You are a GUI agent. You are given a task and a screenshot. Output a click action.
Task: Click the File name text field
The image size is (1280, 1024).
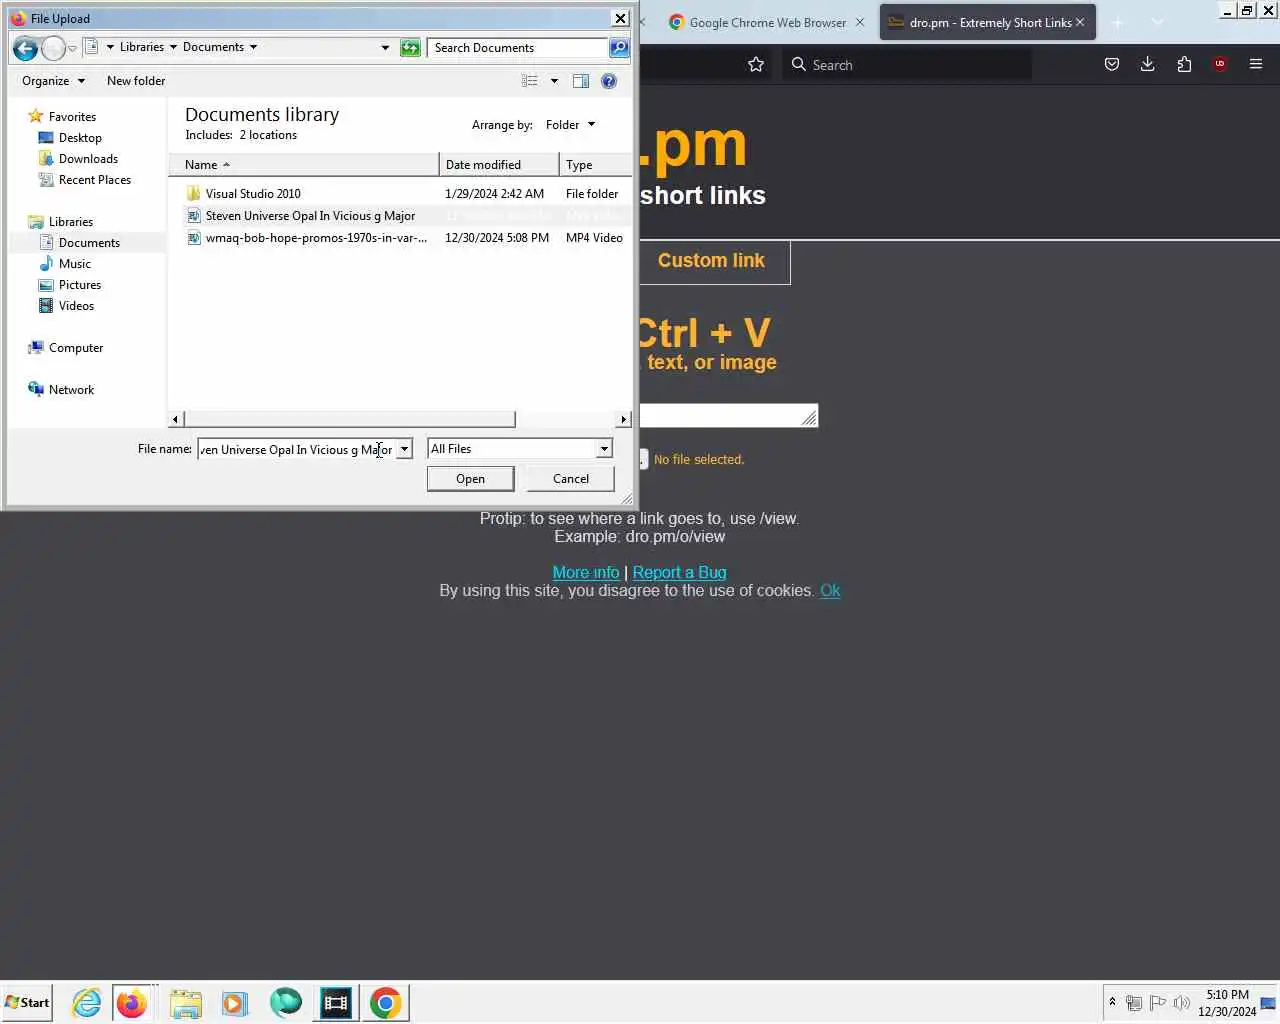tap(297, 450)
